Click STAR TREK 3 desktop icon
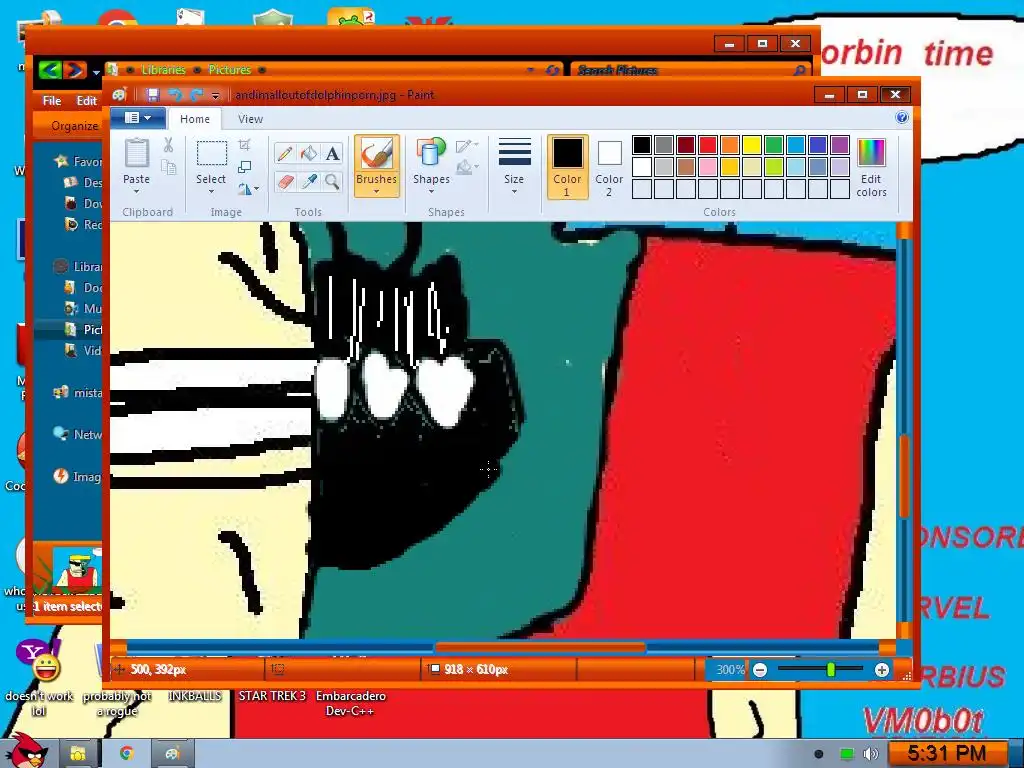1024x768 pixels. click(x=272, y=696)
